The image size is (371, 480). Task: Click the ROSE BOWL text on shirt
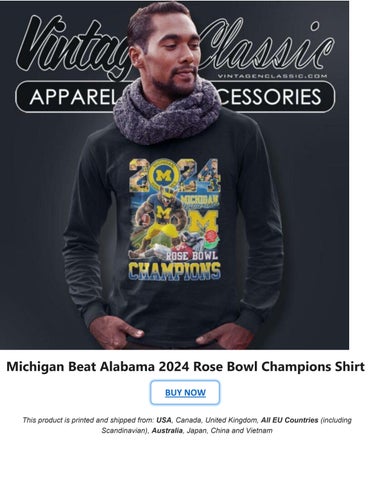[192, 256]
